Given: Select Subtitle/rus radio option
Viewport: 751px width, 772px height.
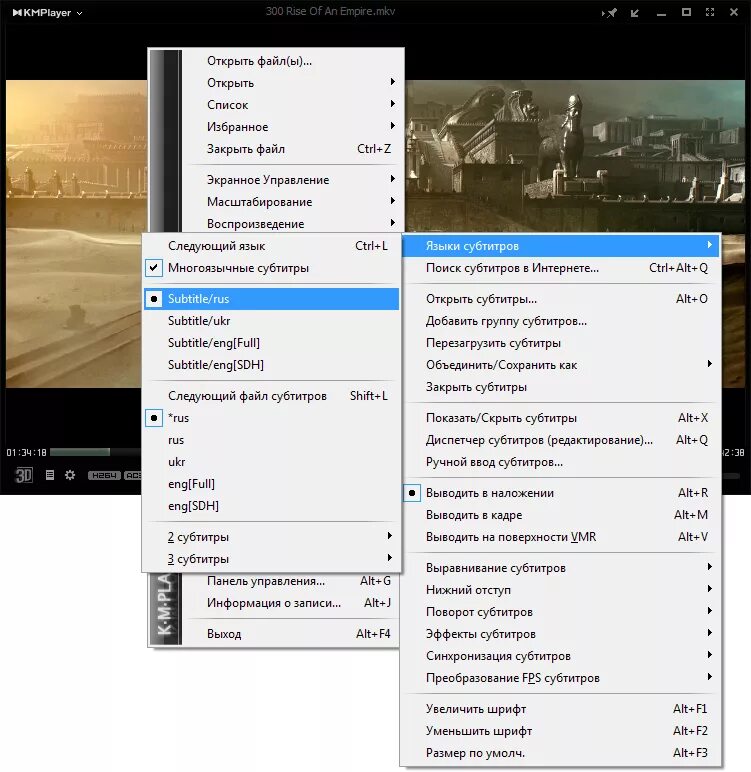Looking at the screenshot, I should pos(271,299).
